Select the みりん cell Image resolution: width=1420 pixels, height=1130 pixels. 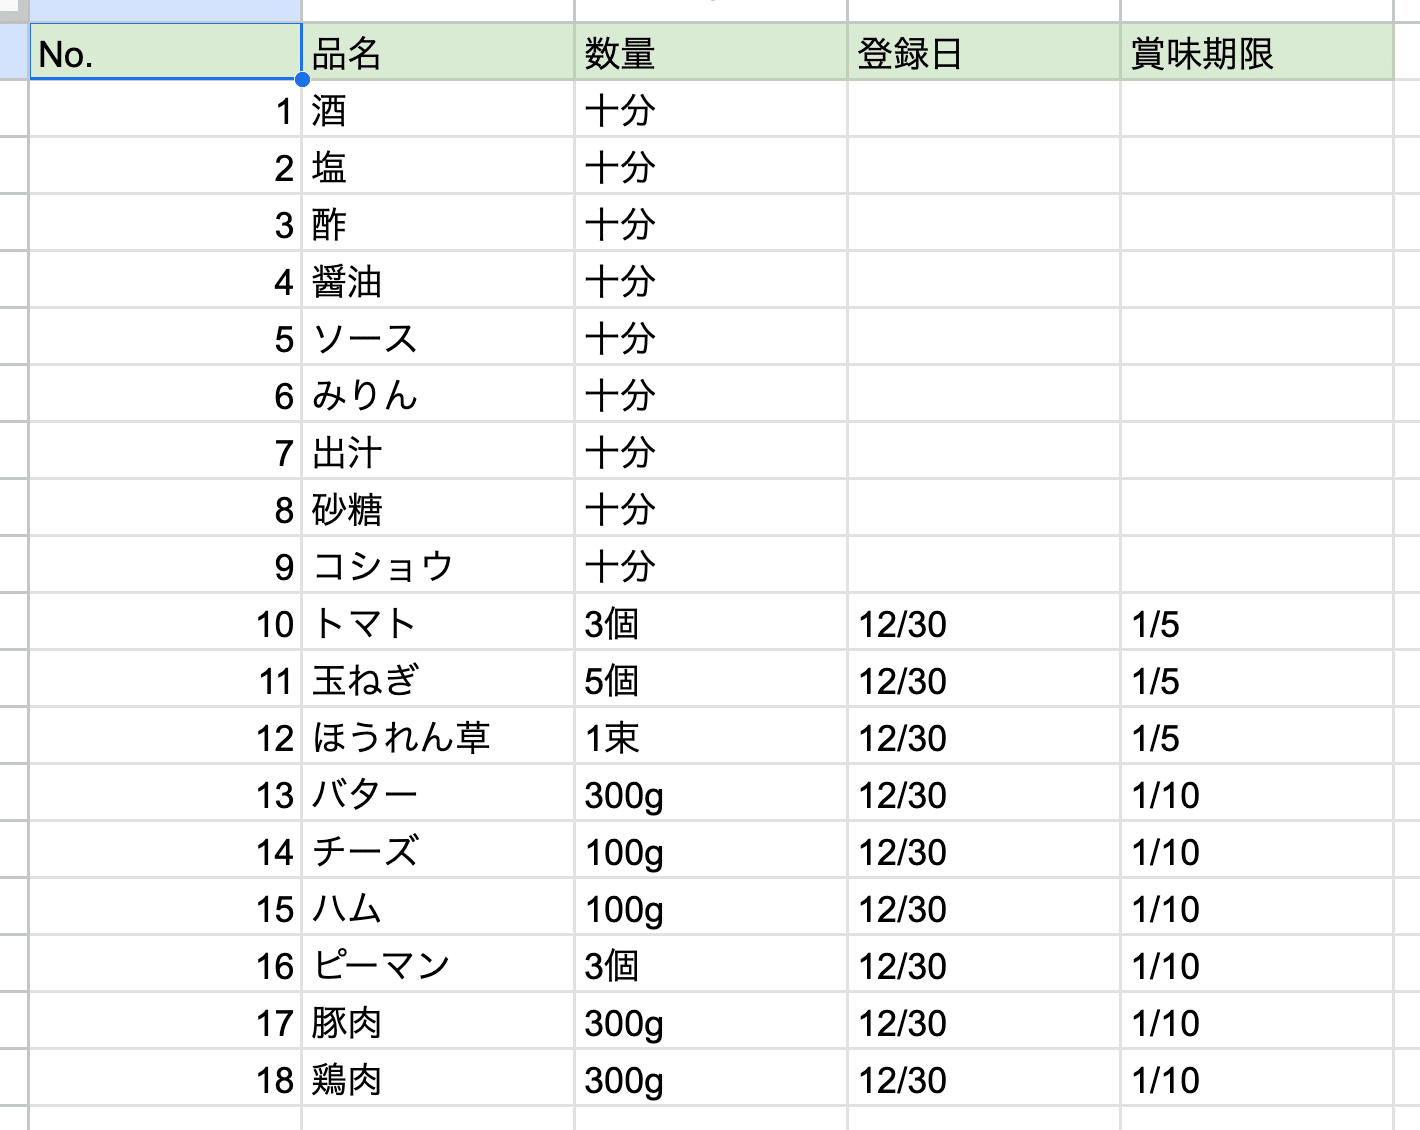click(x=437, y=396)
